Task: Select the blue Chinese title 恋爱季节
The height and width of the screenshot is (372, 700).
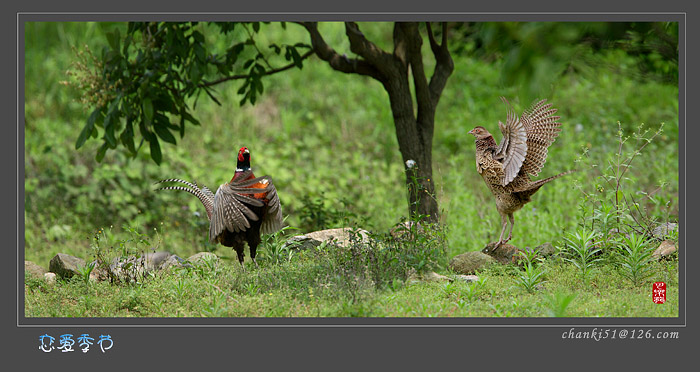Action: [76, 343]
